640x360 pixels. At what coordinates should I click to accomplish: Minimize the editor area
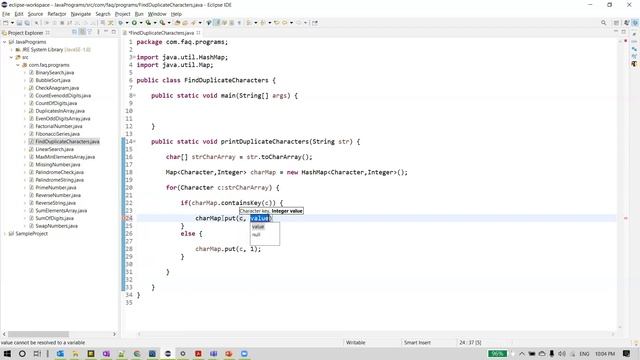(x=616, y=32)
